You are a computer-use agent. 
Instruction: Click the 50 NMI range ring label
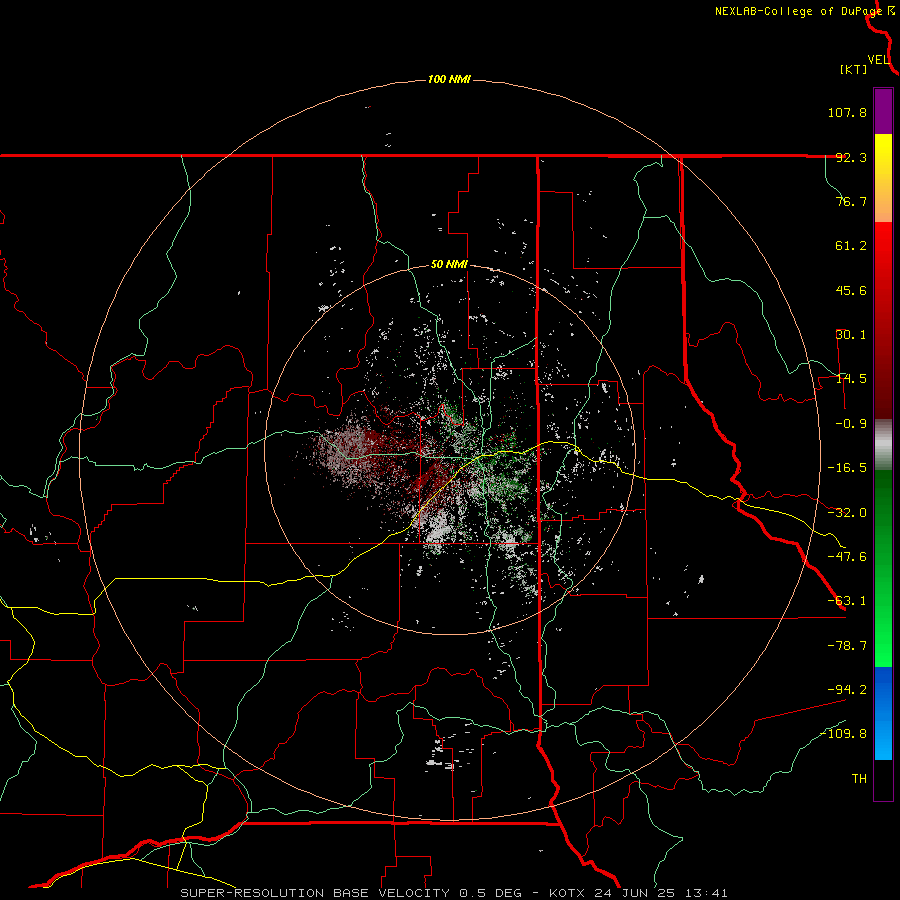coord(449,265)
